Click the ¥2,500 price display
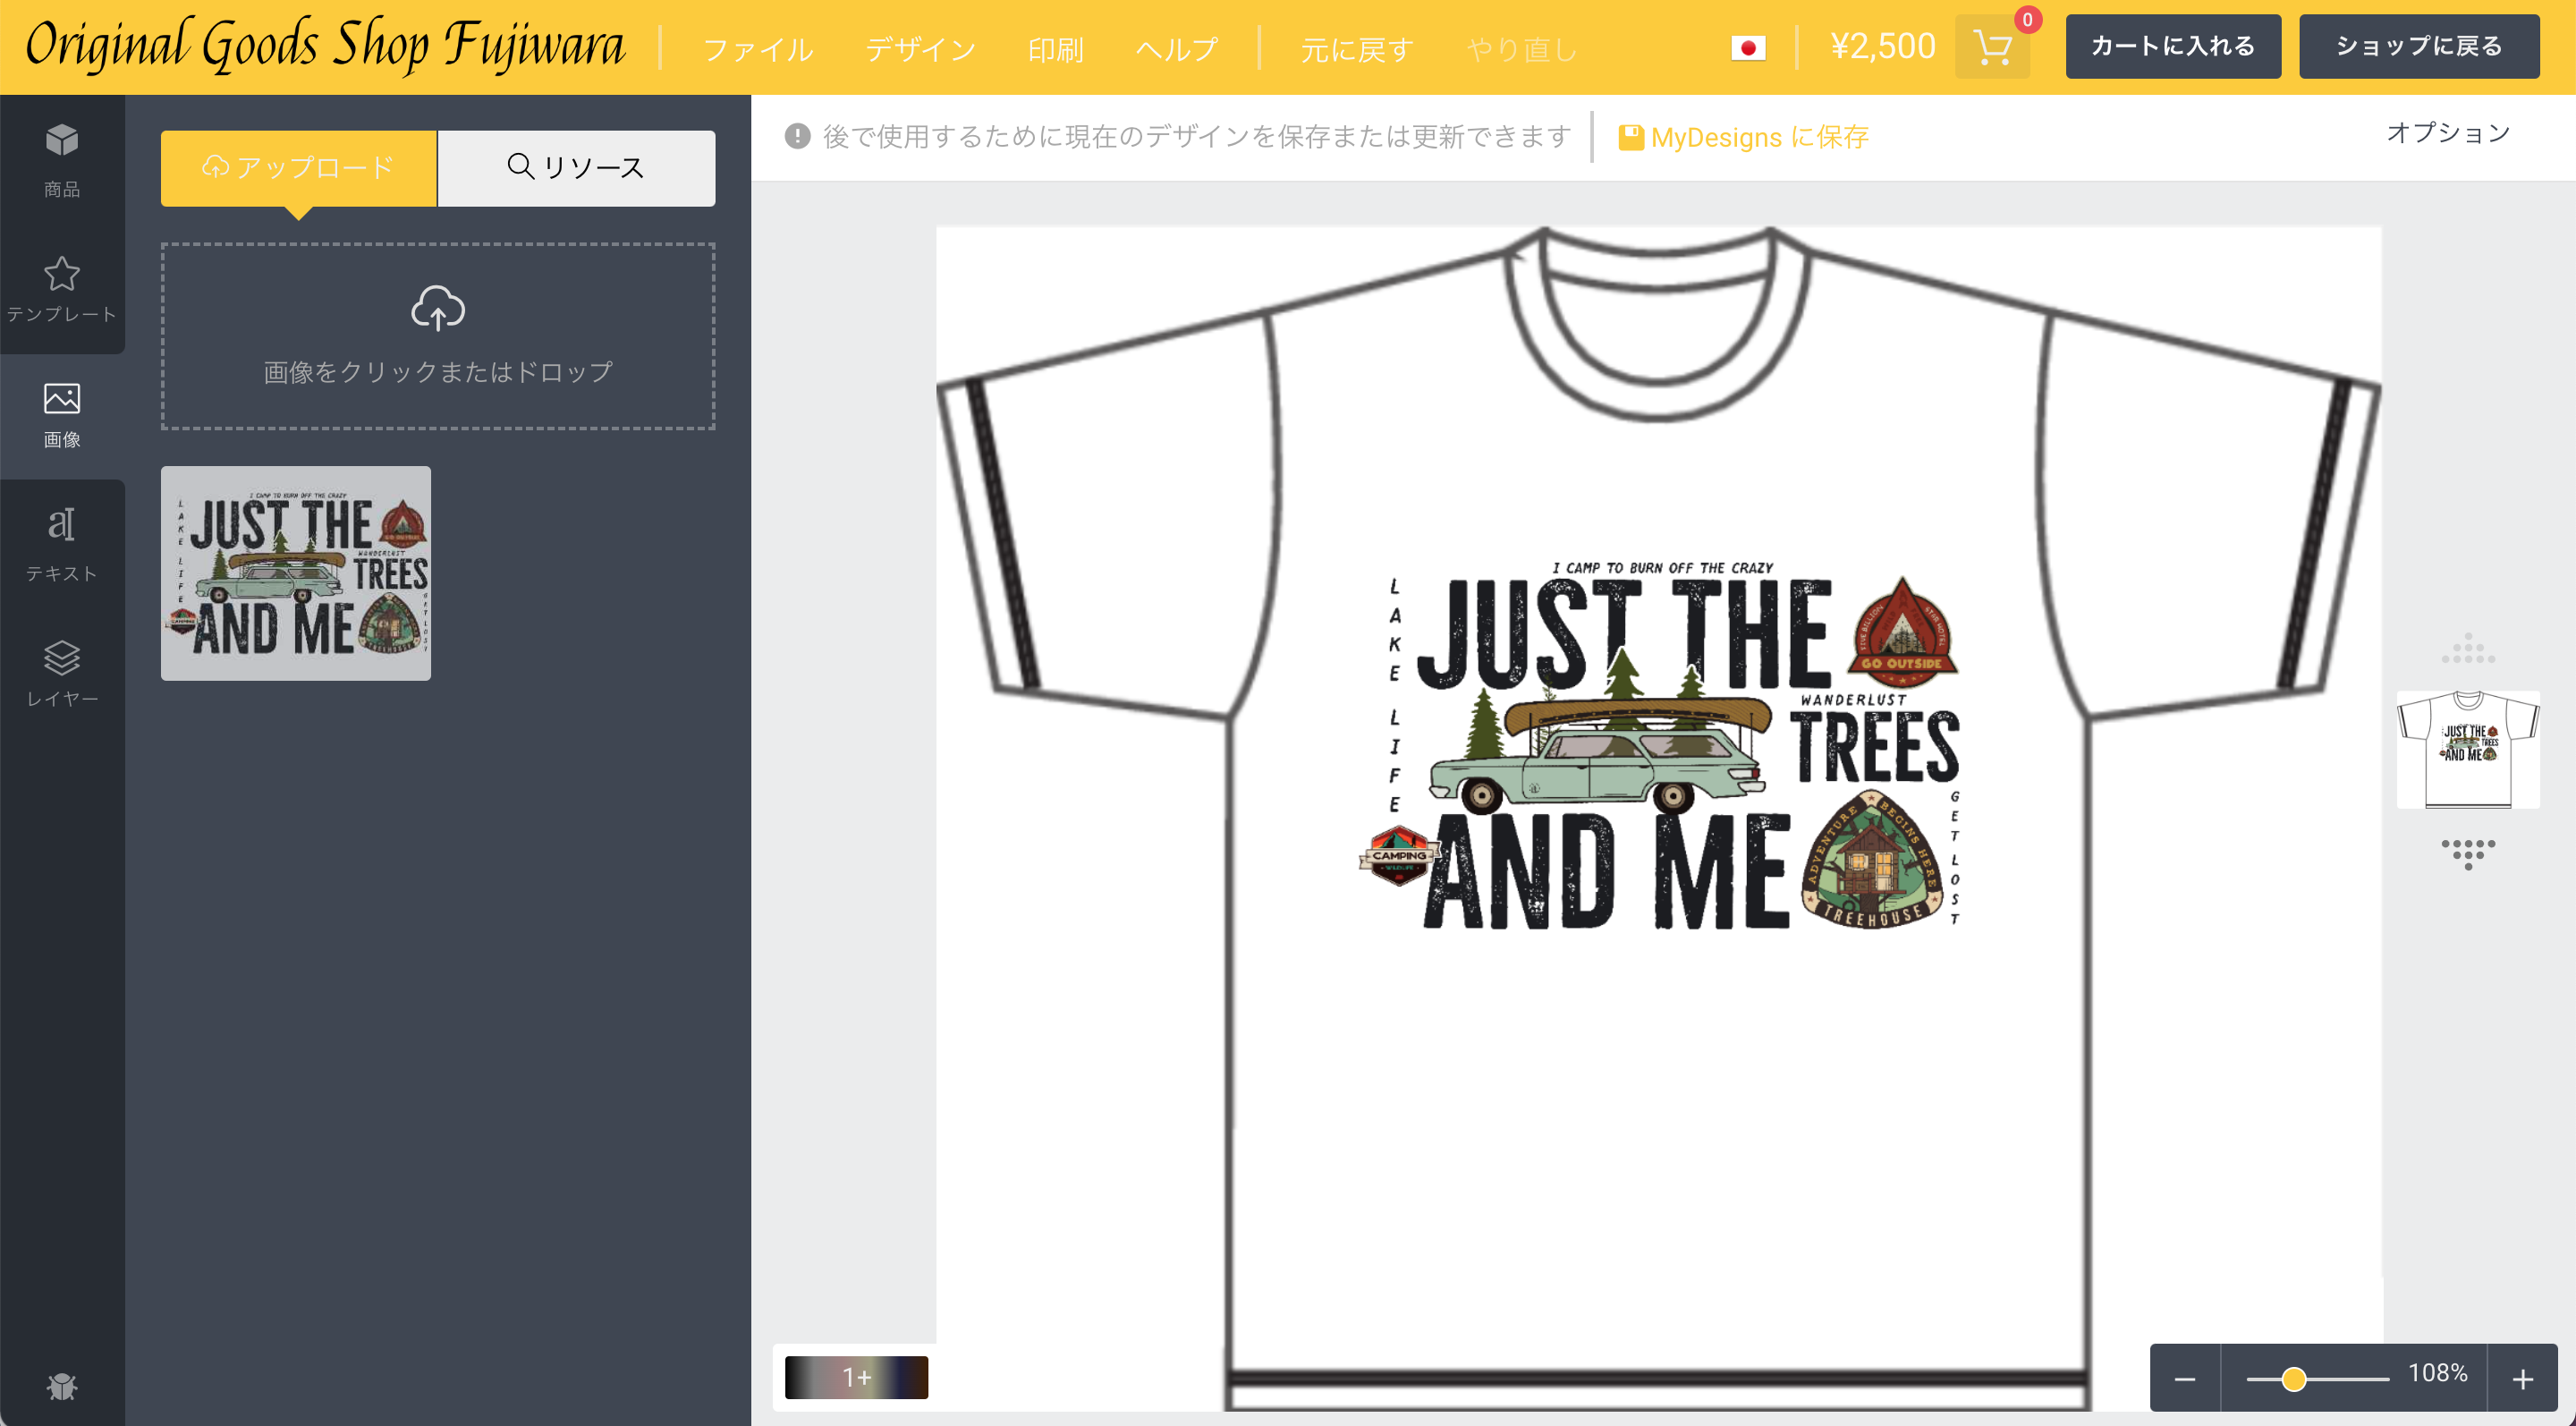 [x=1883, y=46]
